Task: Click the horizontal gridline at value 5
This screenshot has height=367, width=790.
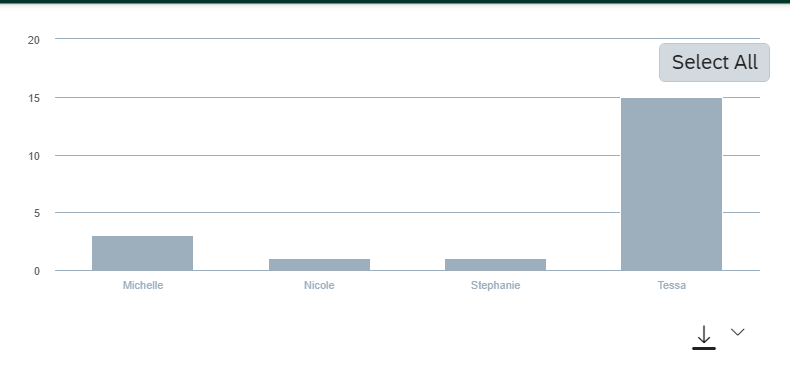Action: click(x=338, y=213)
